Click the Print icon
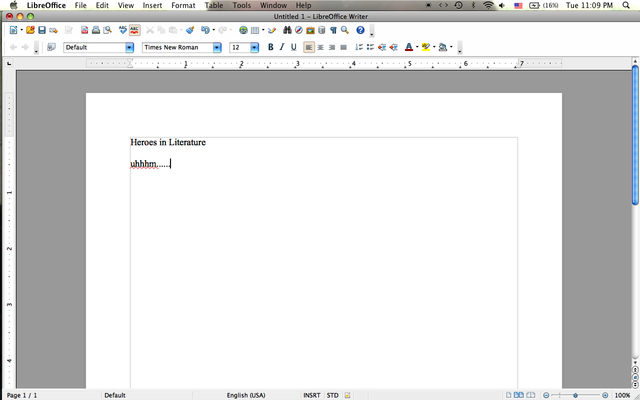 (x=96, y=30)
